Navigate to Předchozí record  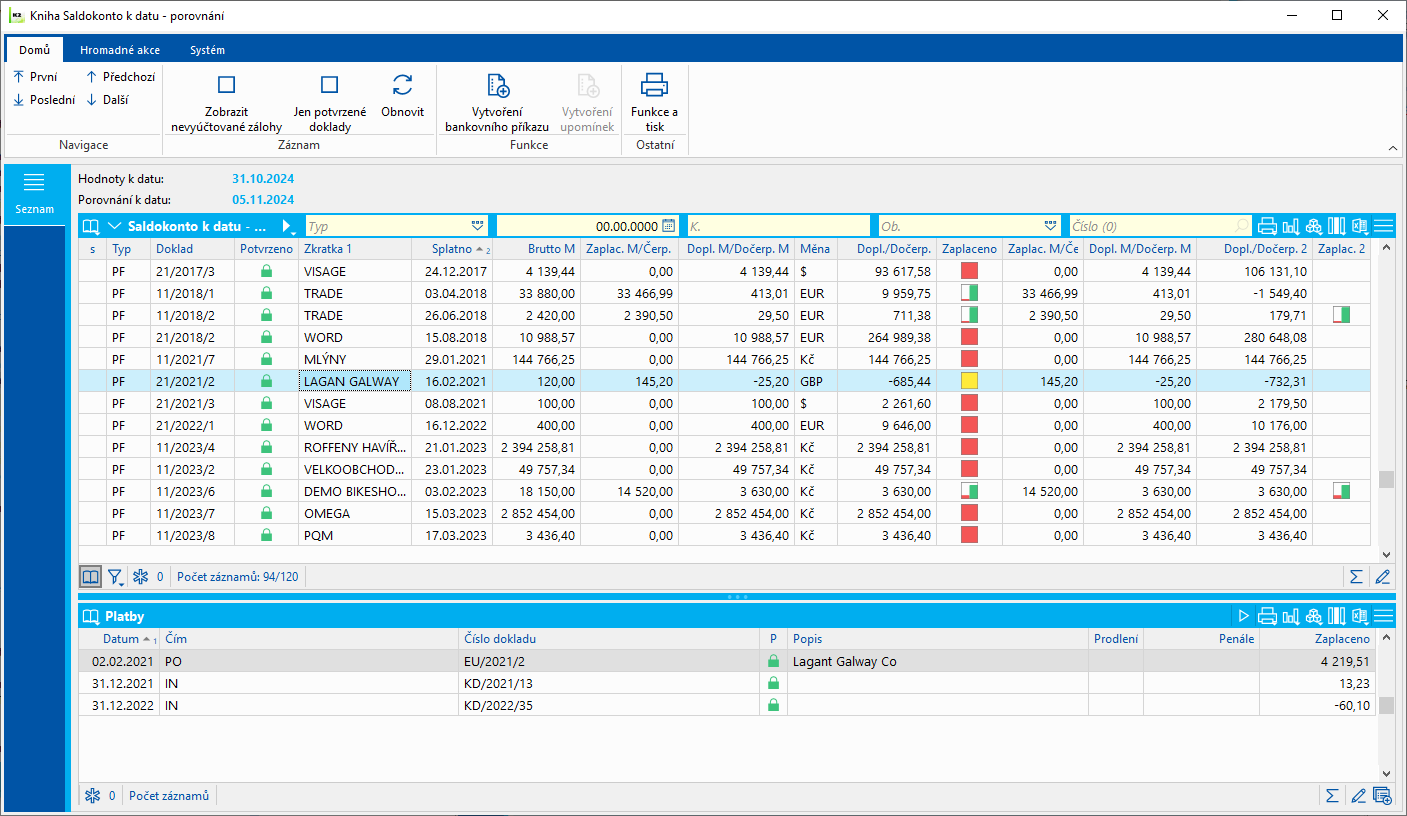click(120, 76)
